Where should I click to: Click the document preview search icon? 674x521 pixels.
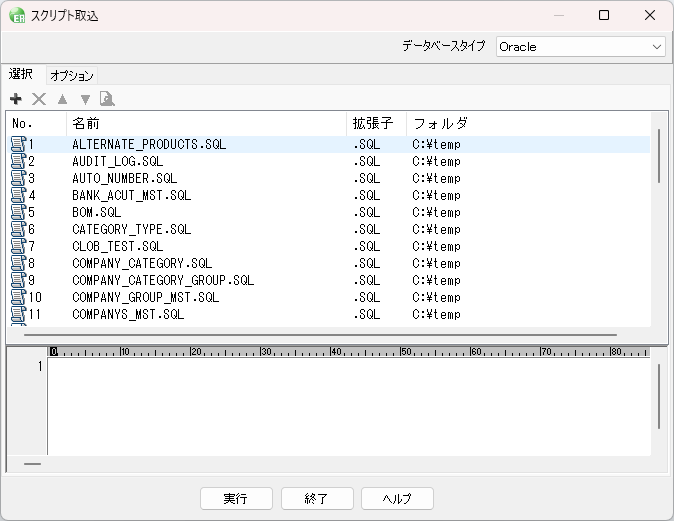[107, 99]
